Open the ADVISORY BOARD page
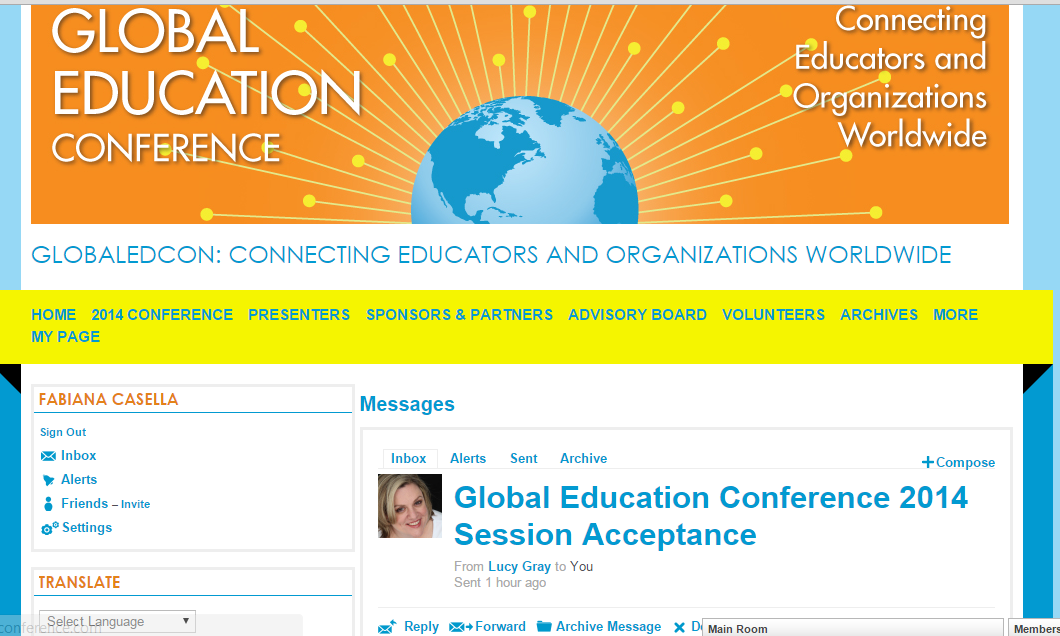The image size is (1060, 636). pyautogui.click(x=637, y=315)
